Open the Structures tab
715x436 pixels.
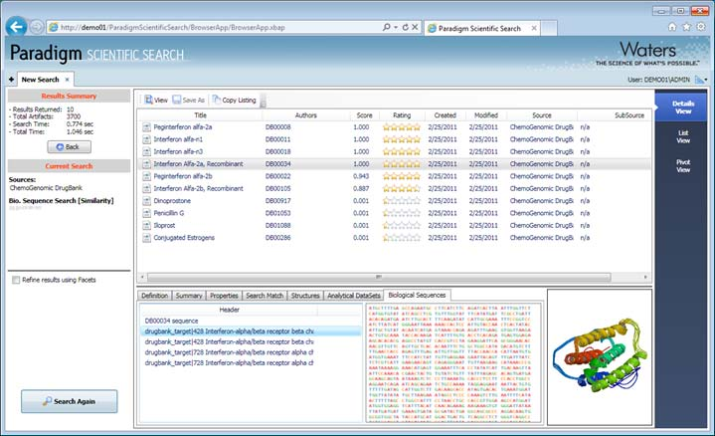(x=305, y=296)
